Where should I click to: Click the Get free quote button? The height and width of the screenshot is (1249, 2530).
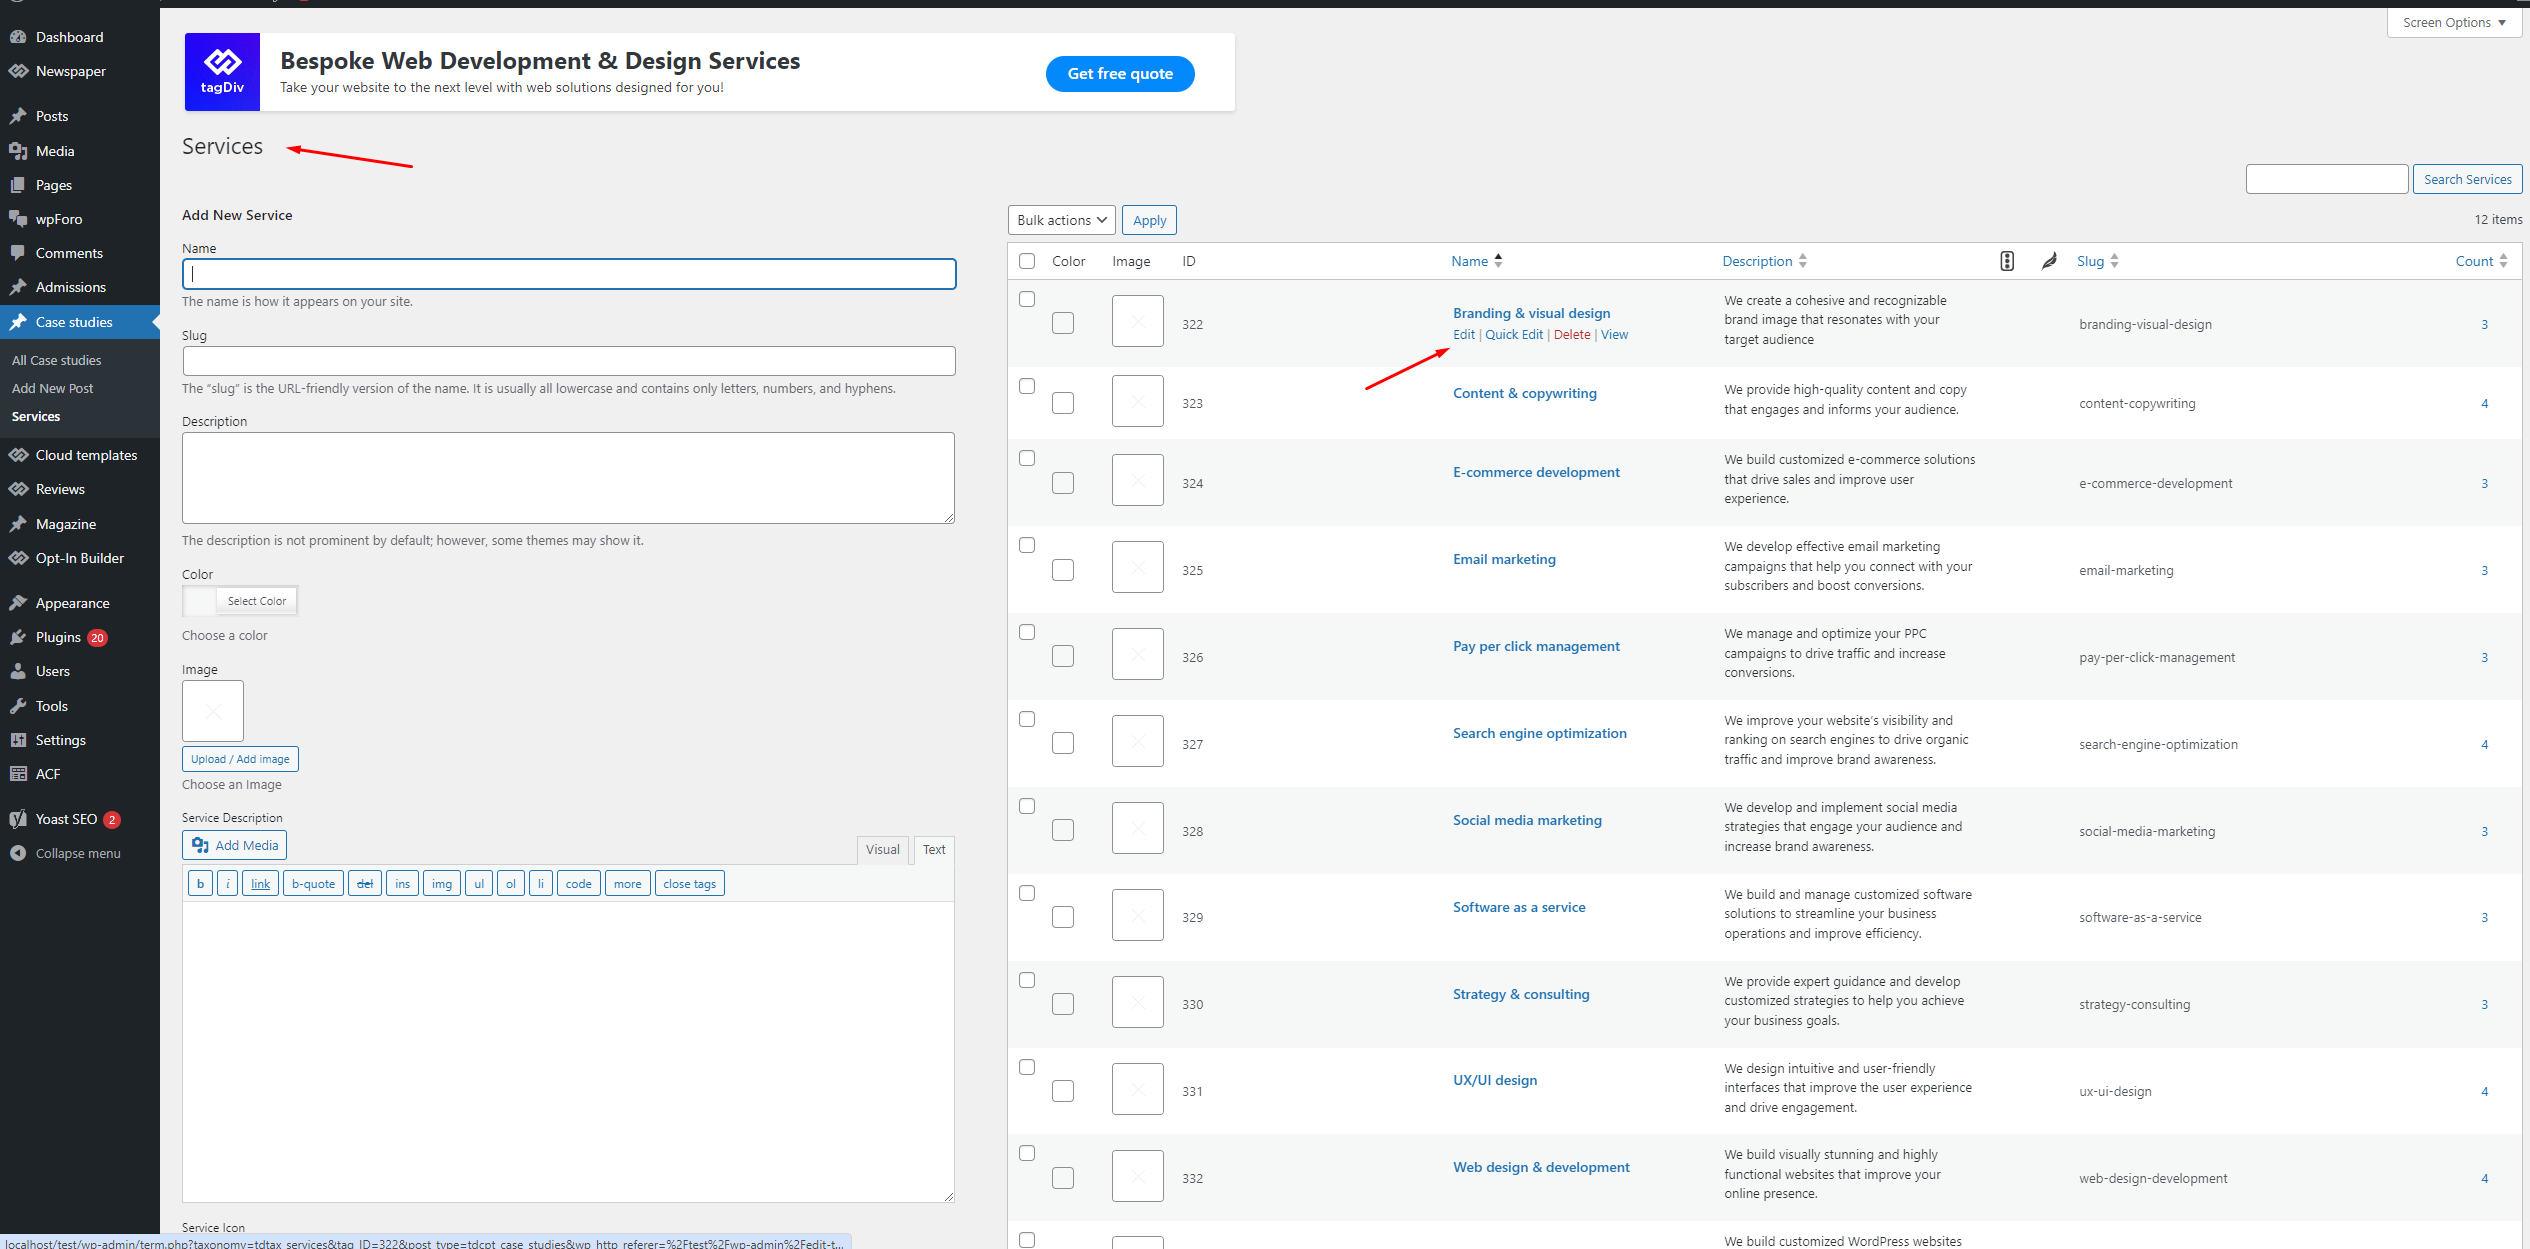(1120, 73)
